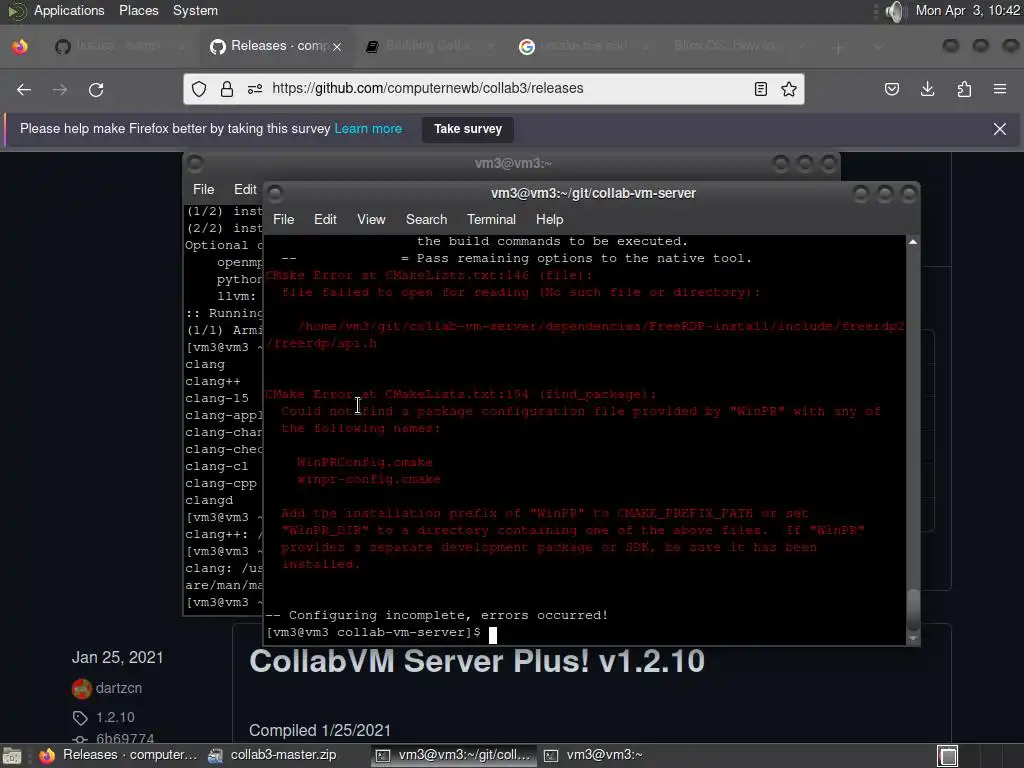Click the tag icon beside 1.2.10
1024x768 pixels.
[80, 718]
